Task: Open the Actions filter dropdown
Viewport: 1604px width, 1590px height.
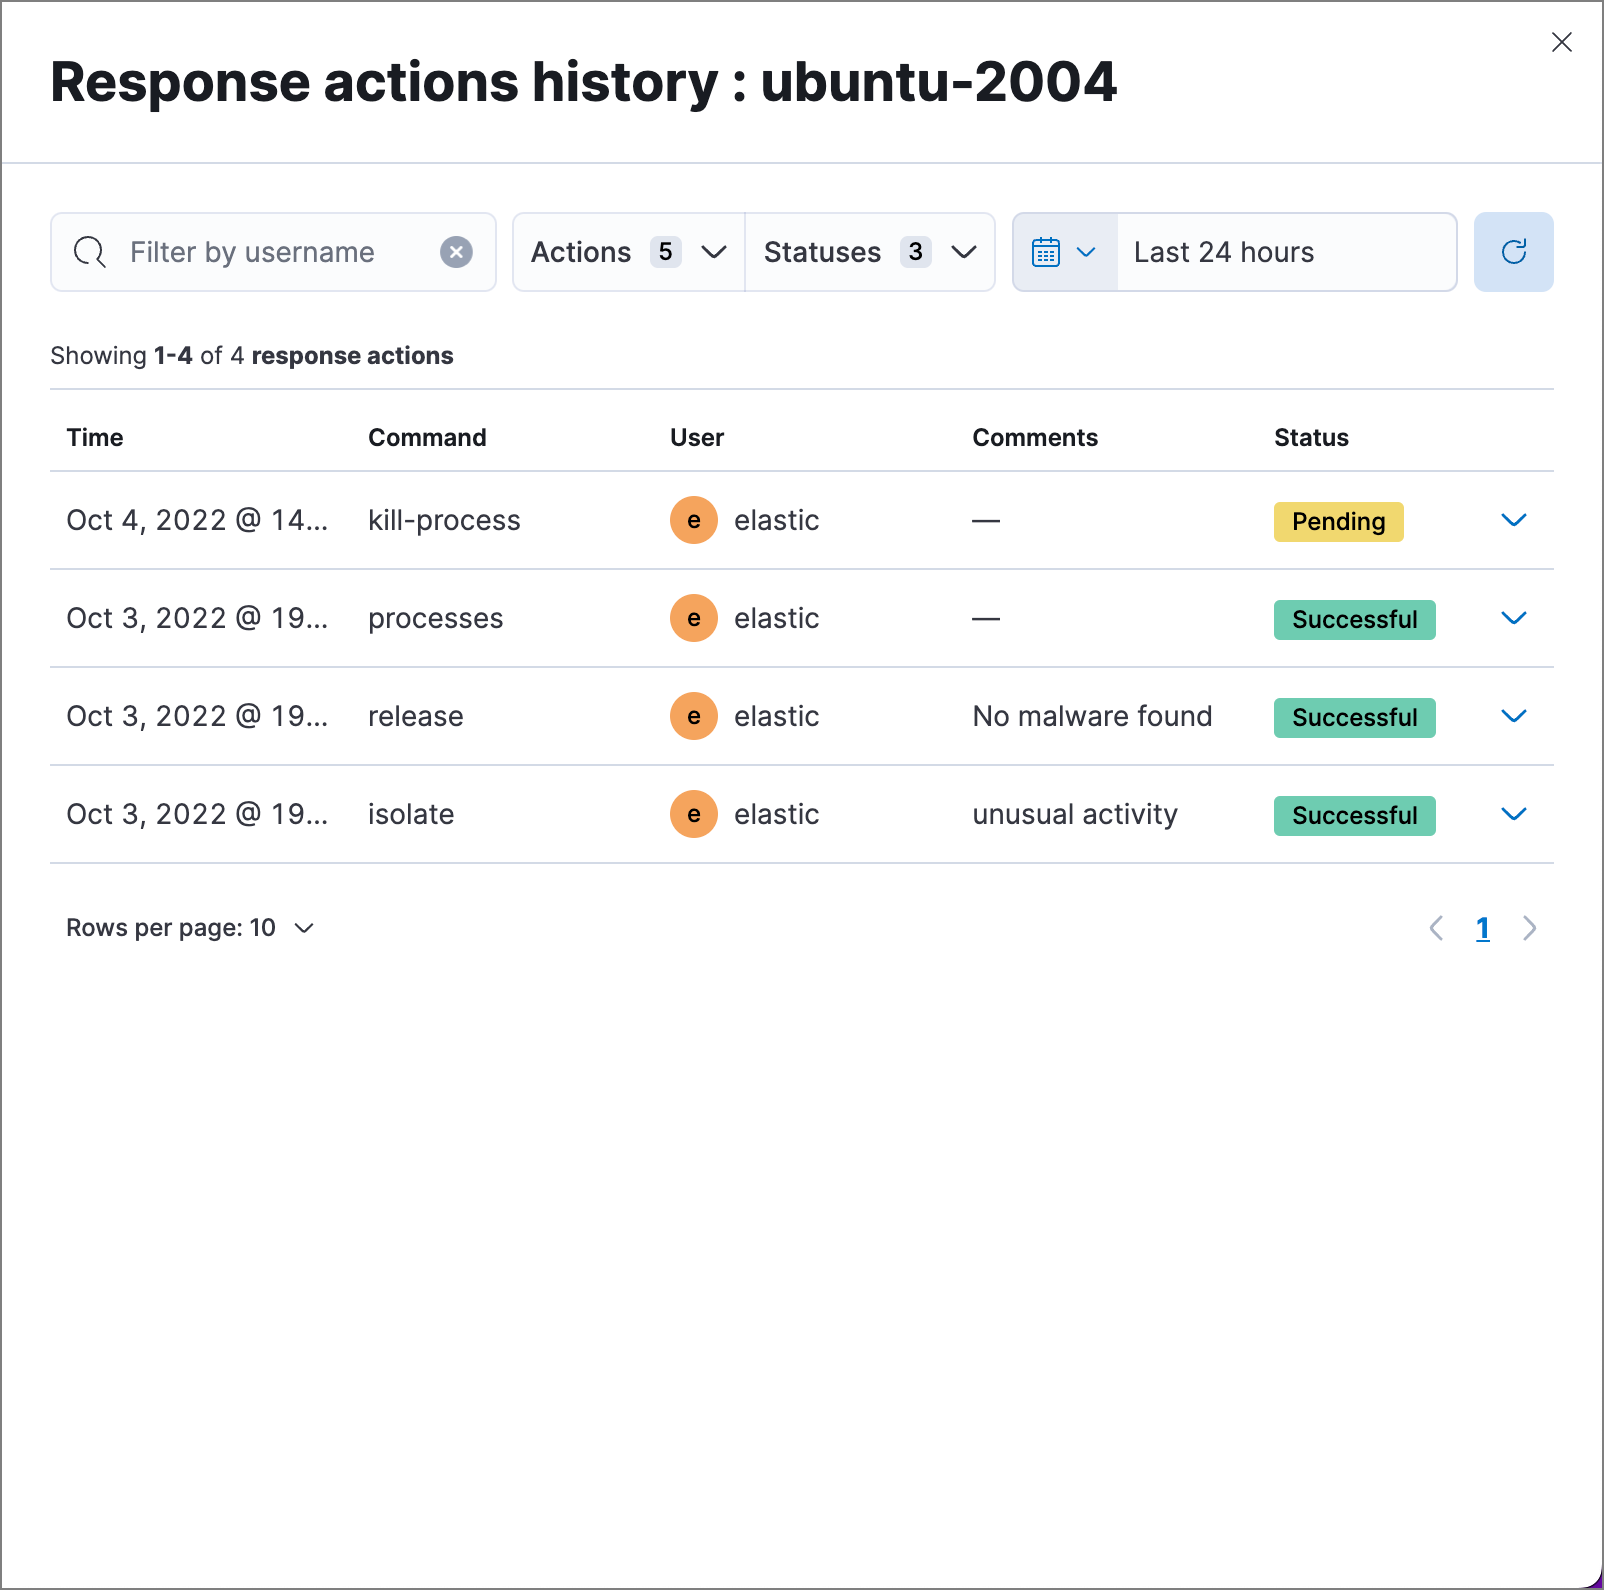Action: pyautogui.click(x=627, y=252)
